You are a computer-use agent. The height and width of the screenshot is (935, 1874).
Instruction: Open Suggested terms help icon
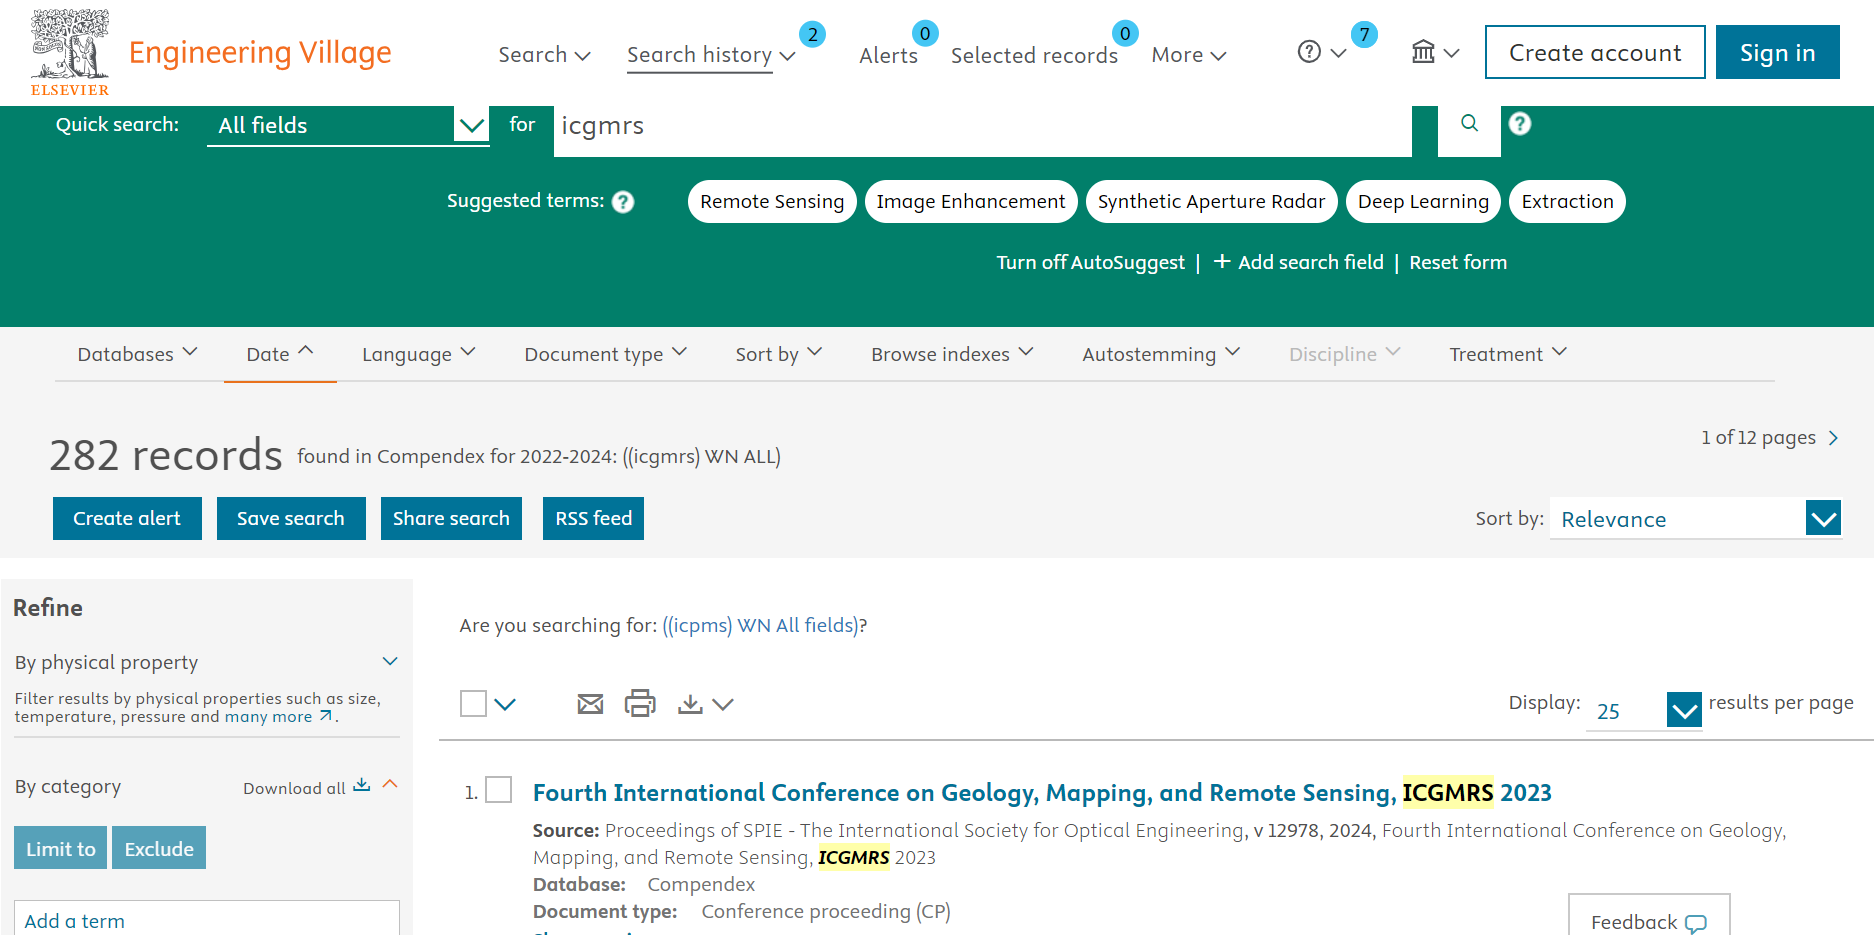623,202
